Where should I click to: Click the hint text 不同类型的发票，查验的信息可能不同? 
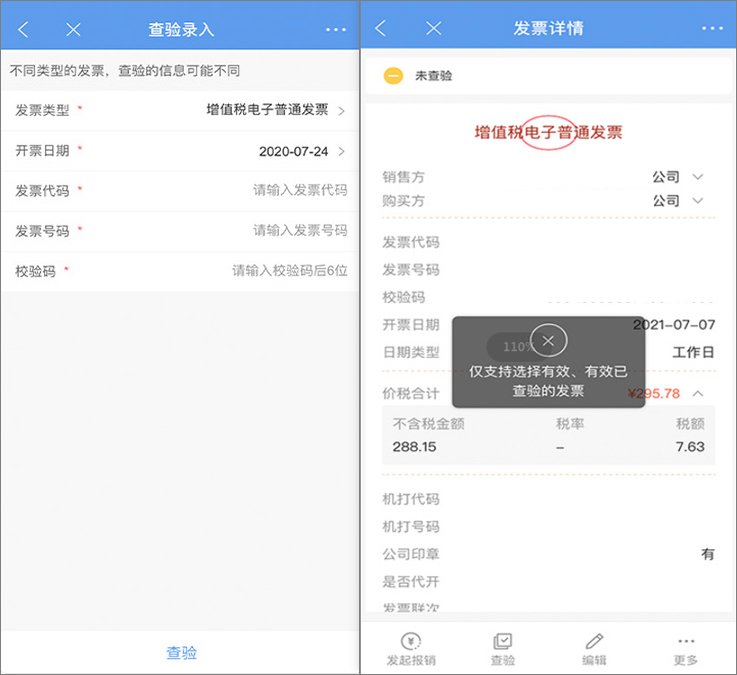(125, 71)
